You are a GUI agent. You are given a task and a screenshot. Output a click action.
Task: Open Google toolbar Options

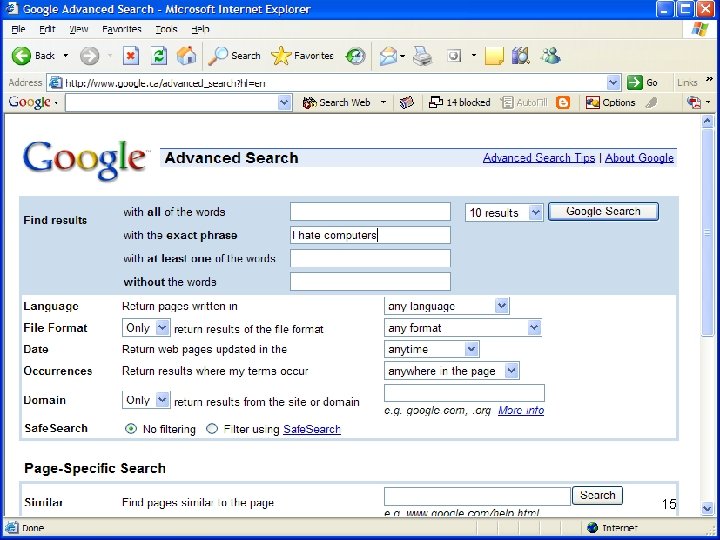tap(610, 102)
